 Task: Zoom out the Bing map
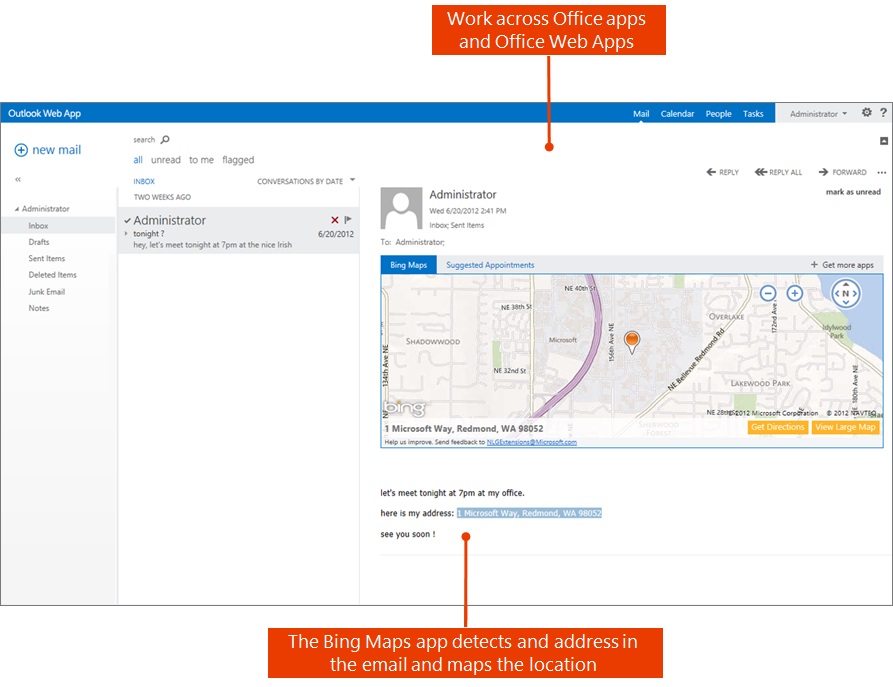click(x=768, y=293)
